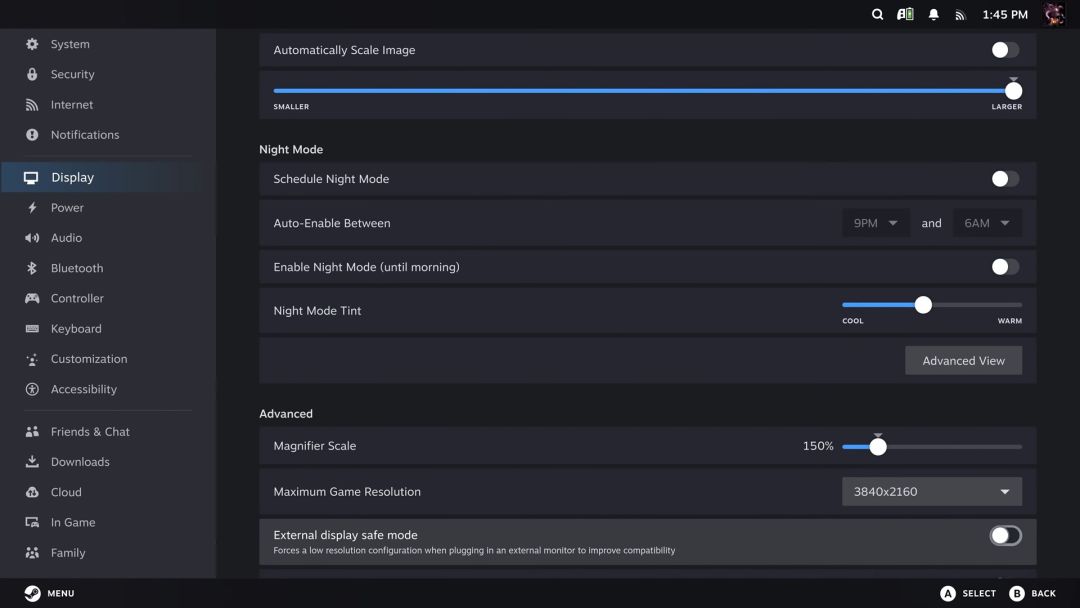Click the Power lightning bolt icon

(x=32, y=207)
